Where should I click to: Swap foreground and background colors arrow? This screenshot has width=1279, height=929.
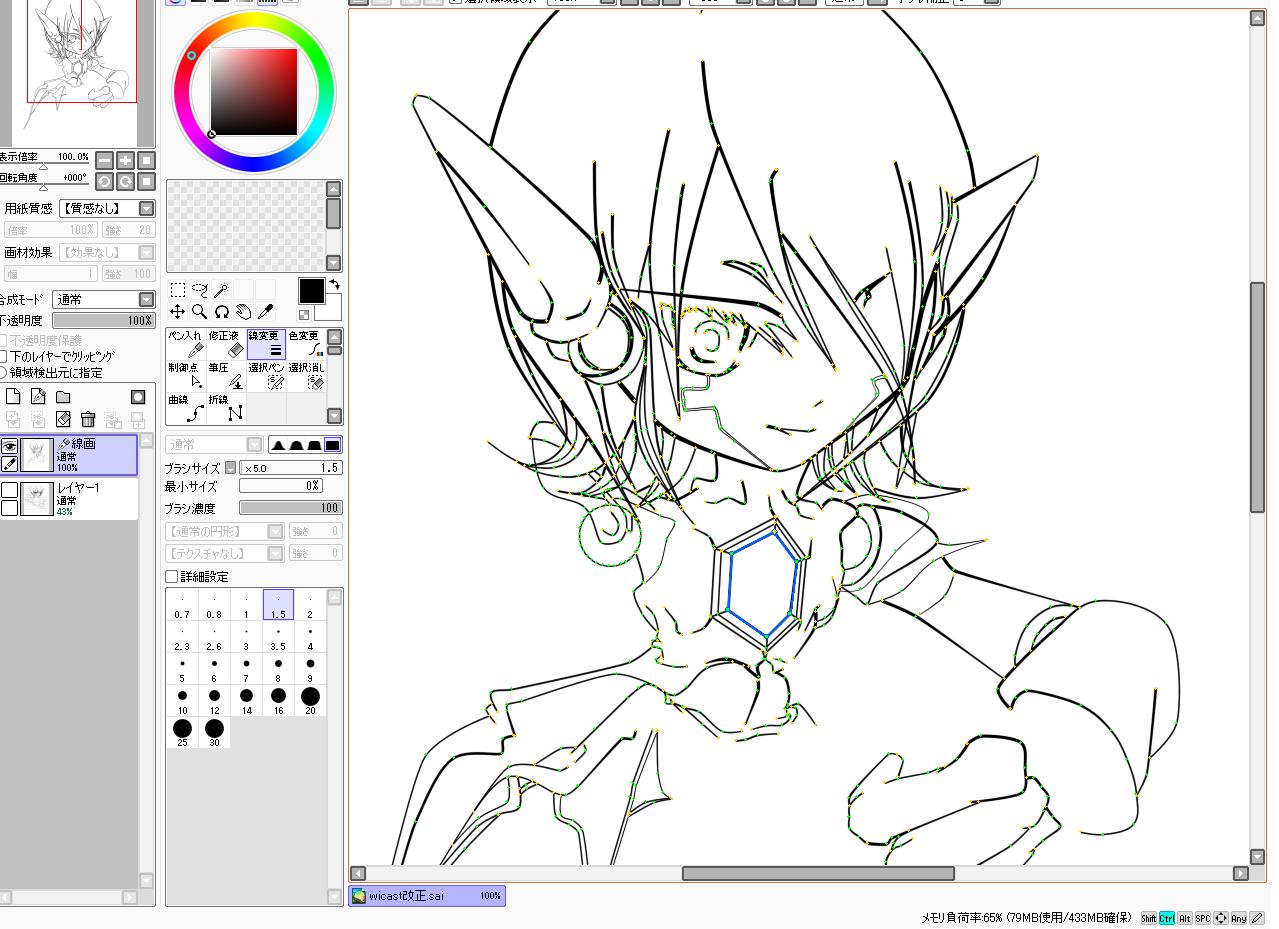point(335,284)
